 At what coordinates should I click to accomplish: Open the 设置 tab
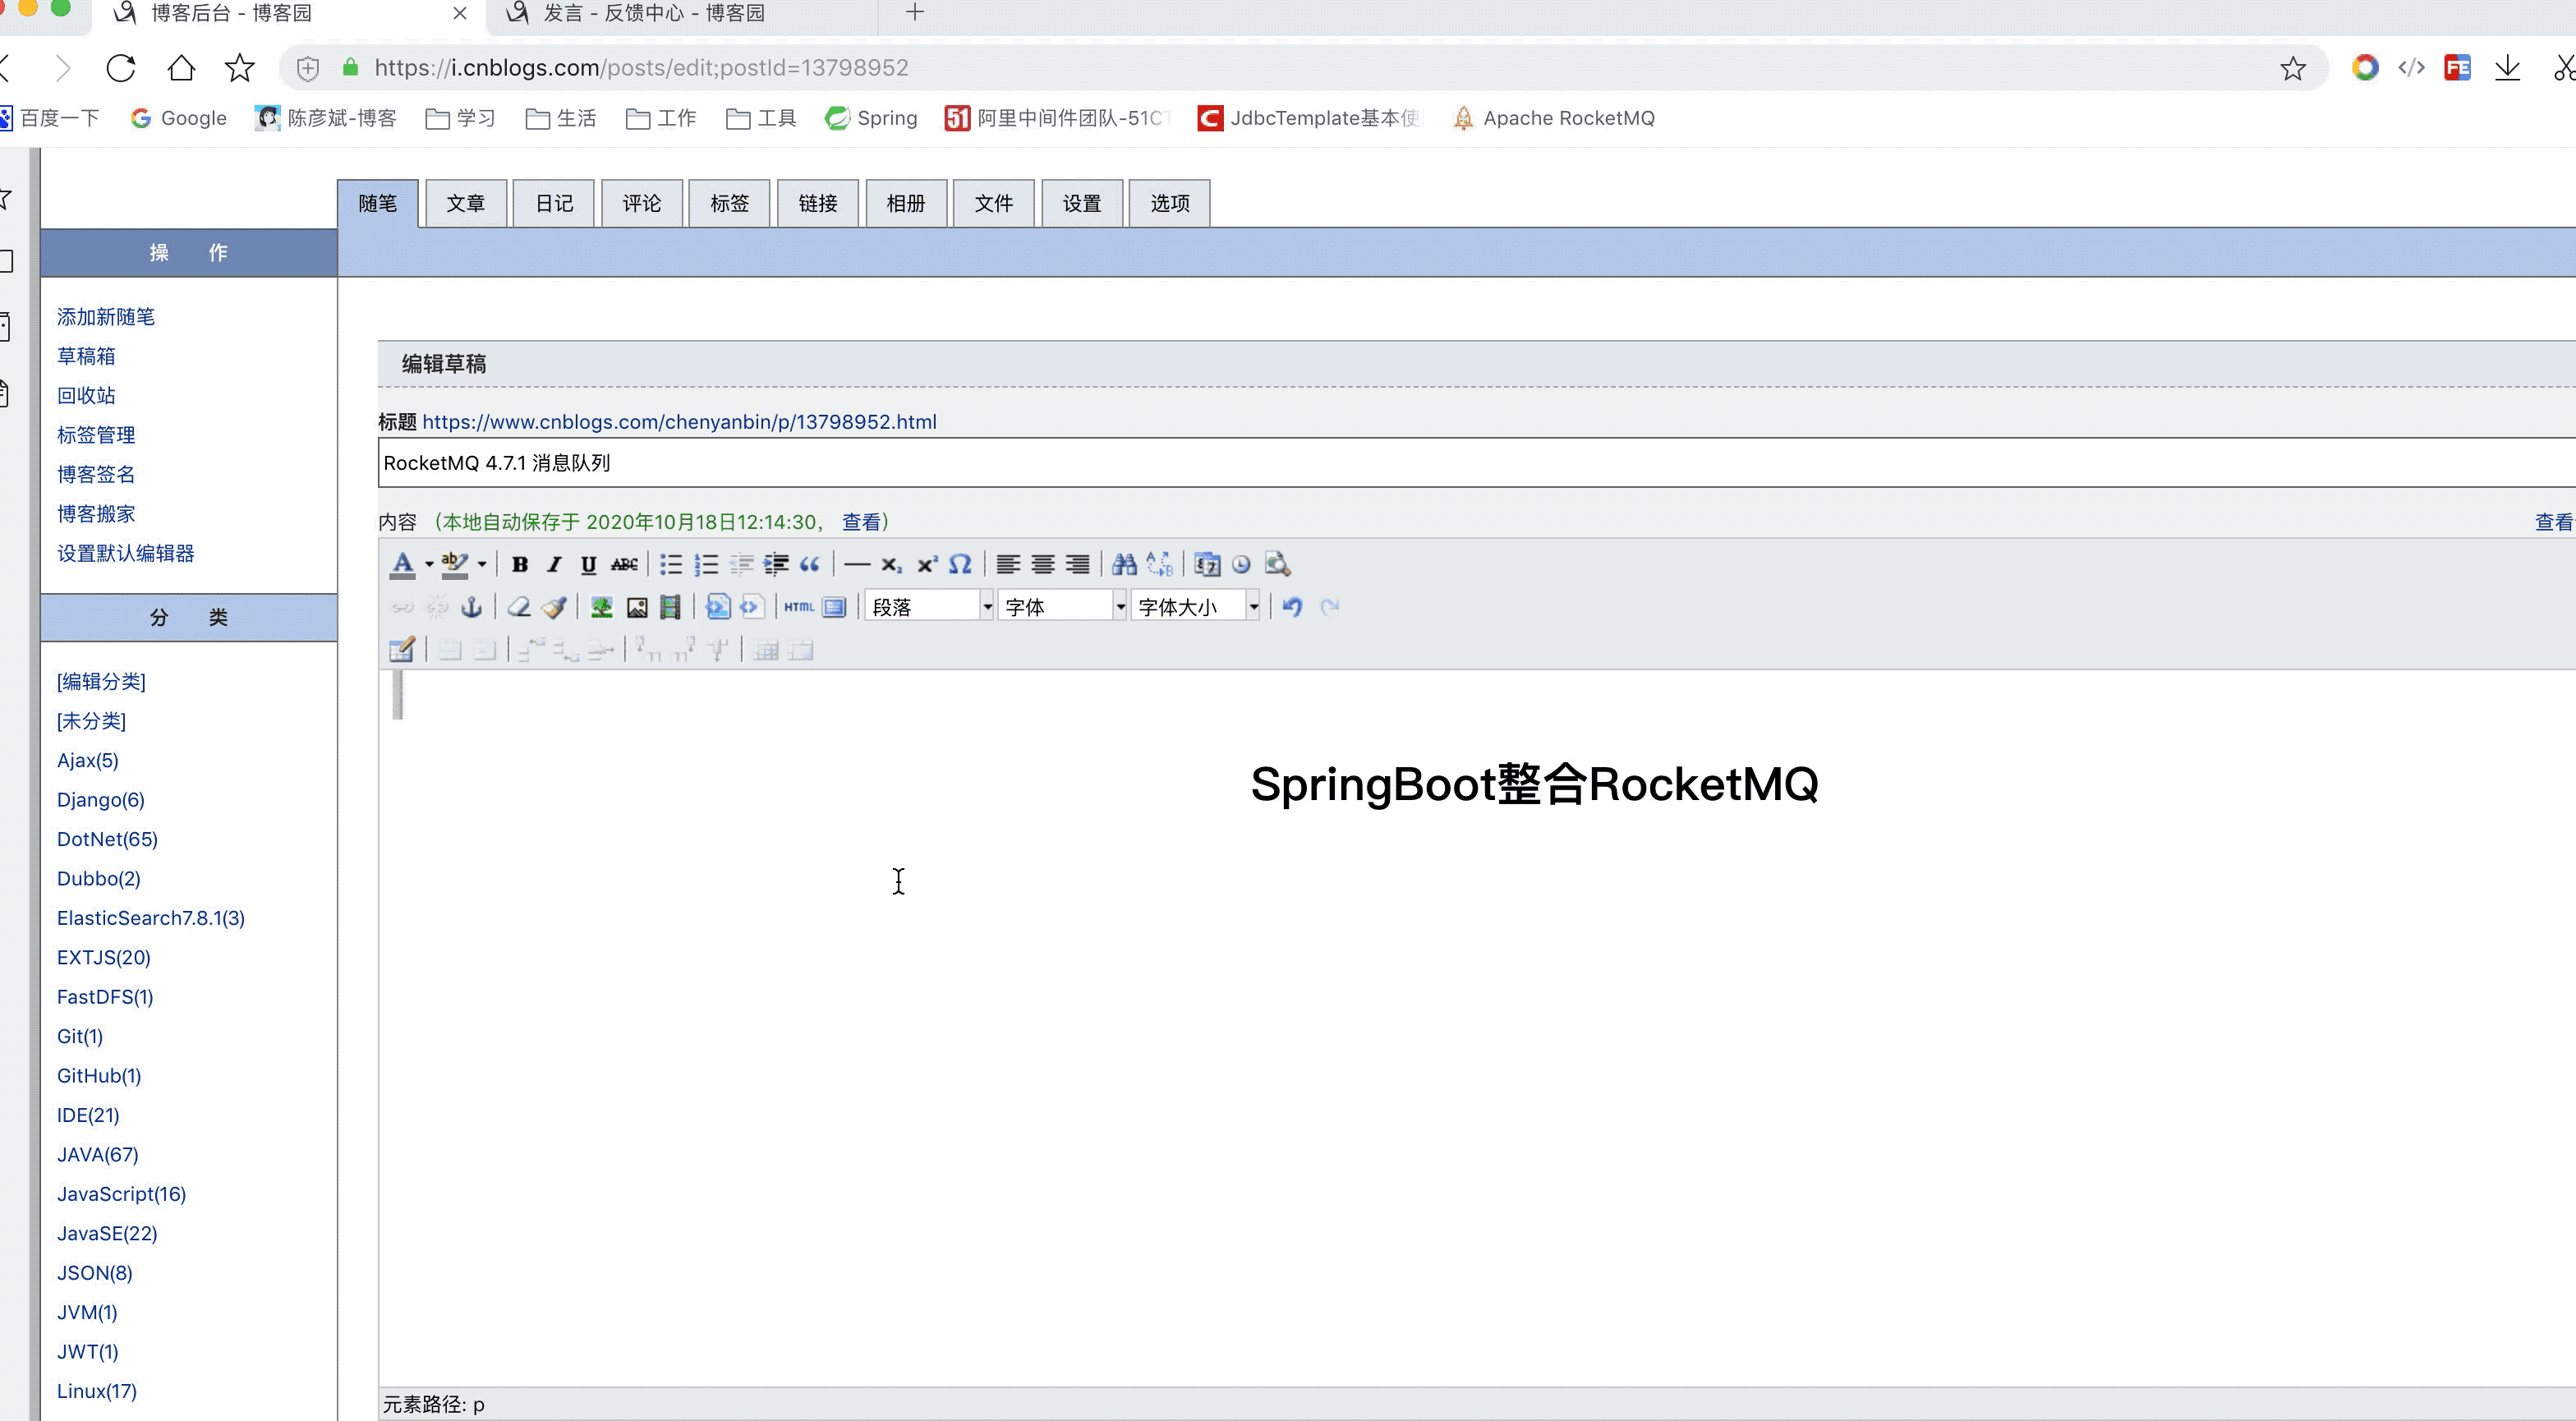tap(1082, 203)
